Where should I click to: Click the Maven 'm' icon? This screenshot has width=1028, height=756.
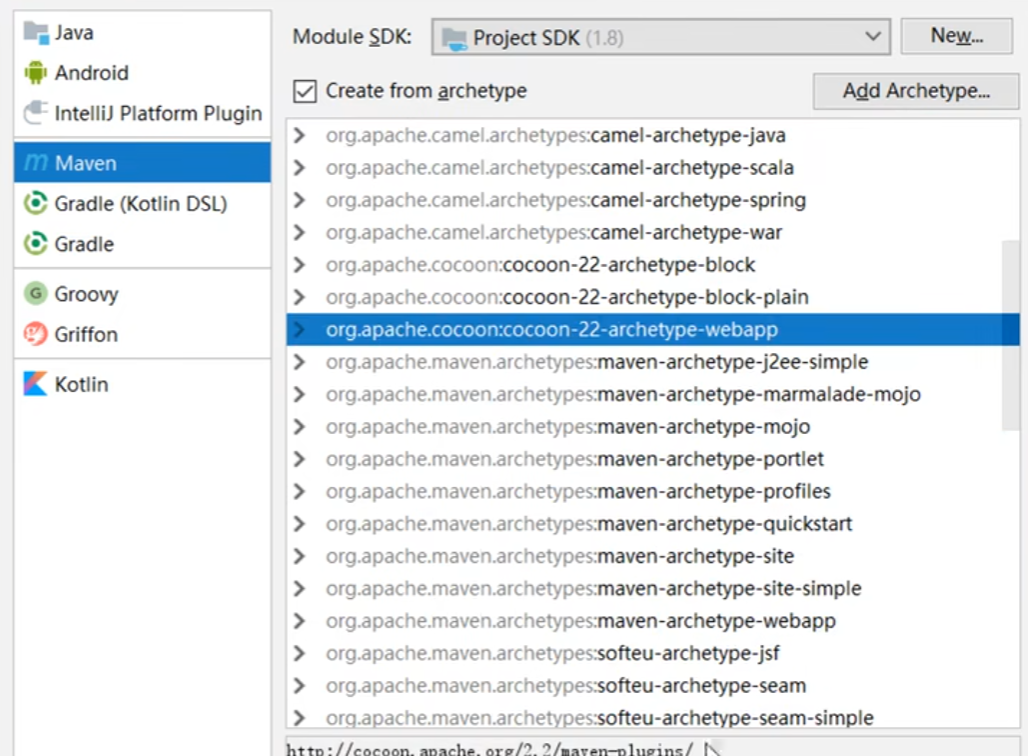click(x=36, y=163)
